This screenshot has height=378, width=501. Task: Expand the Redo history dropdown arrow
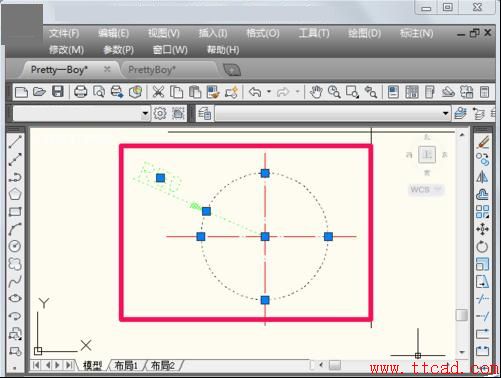(x=298, y=92)
